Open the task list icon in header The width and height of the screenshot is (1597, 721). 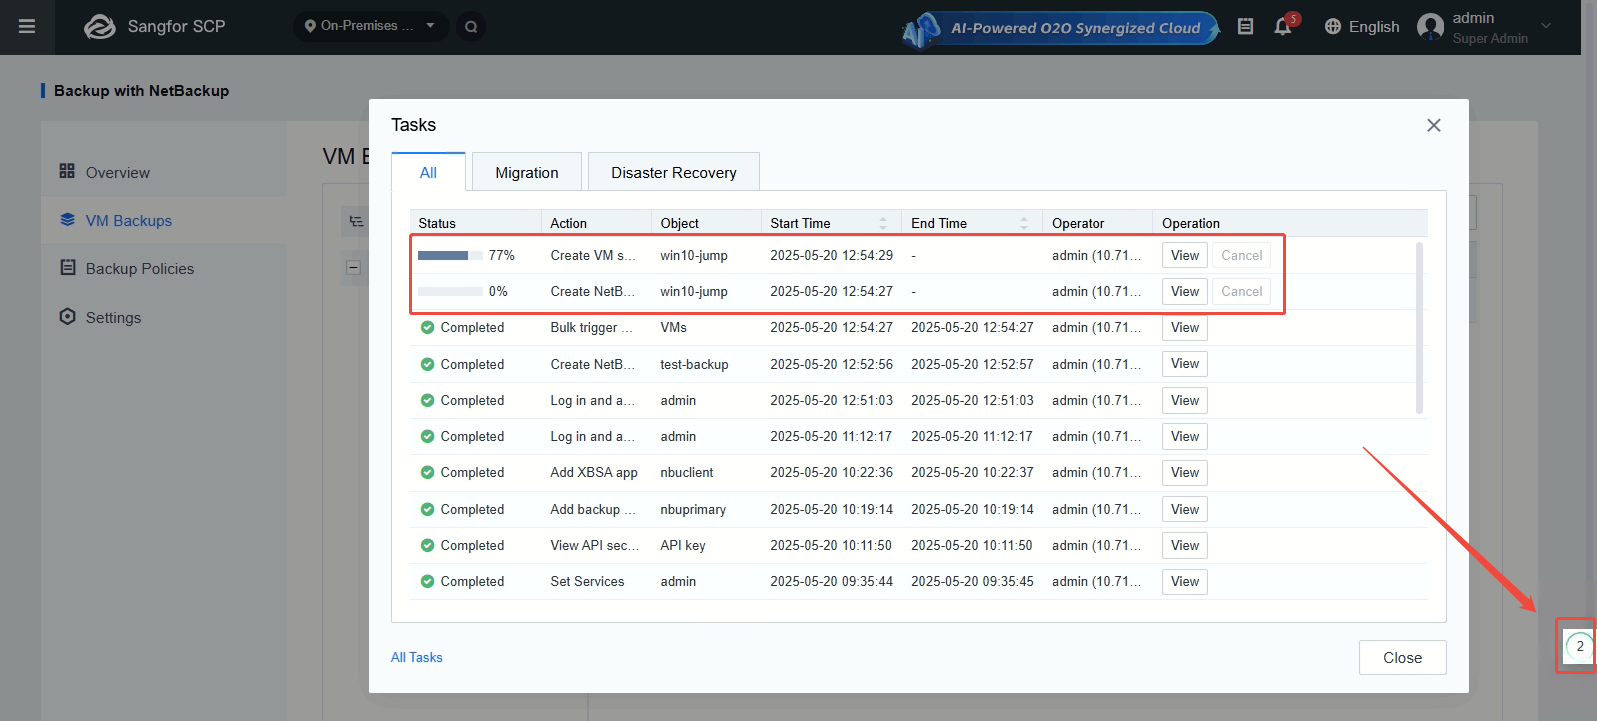click(x=1245, y=27)
